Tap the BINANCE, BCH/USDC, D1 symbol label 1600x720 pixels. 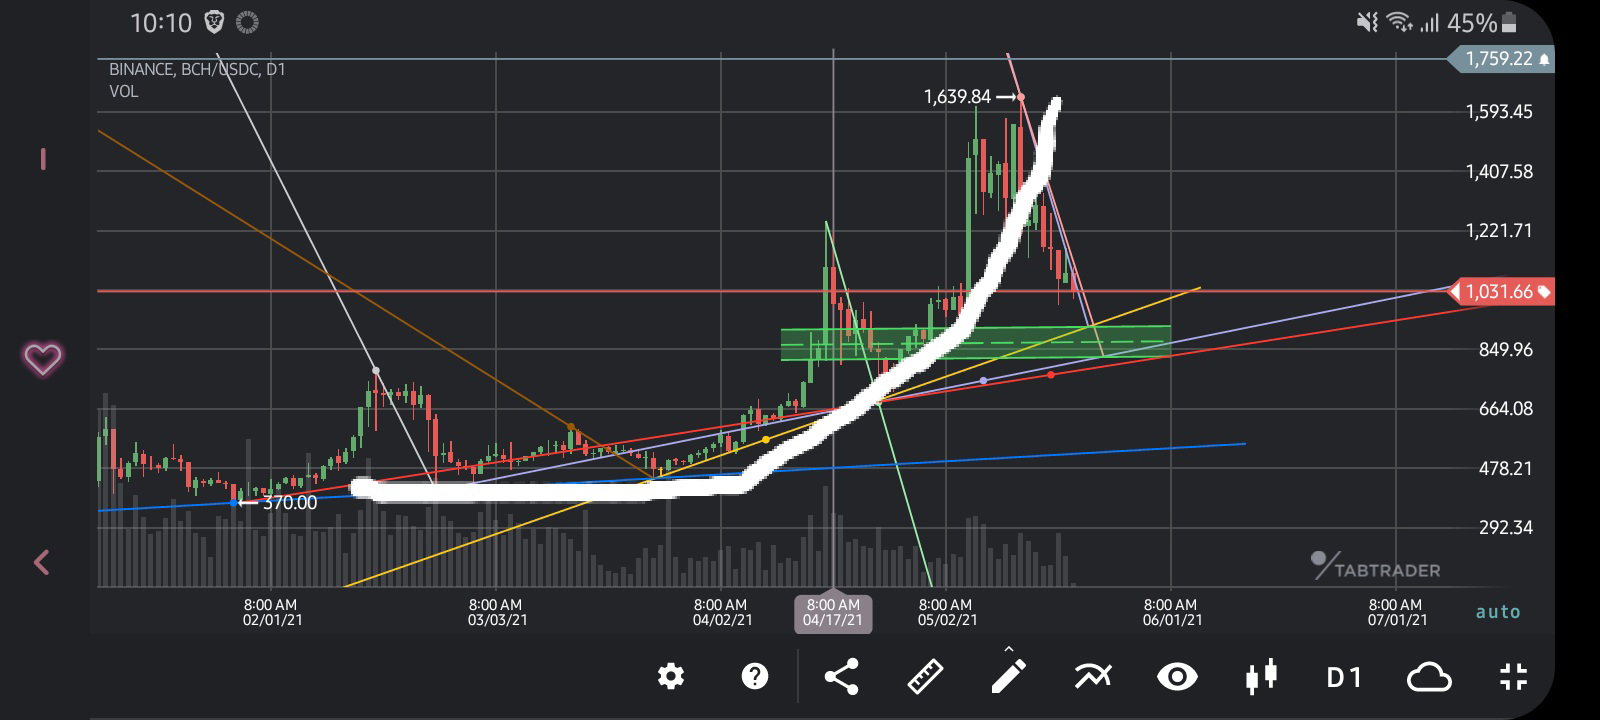click(x=197, y=69)
